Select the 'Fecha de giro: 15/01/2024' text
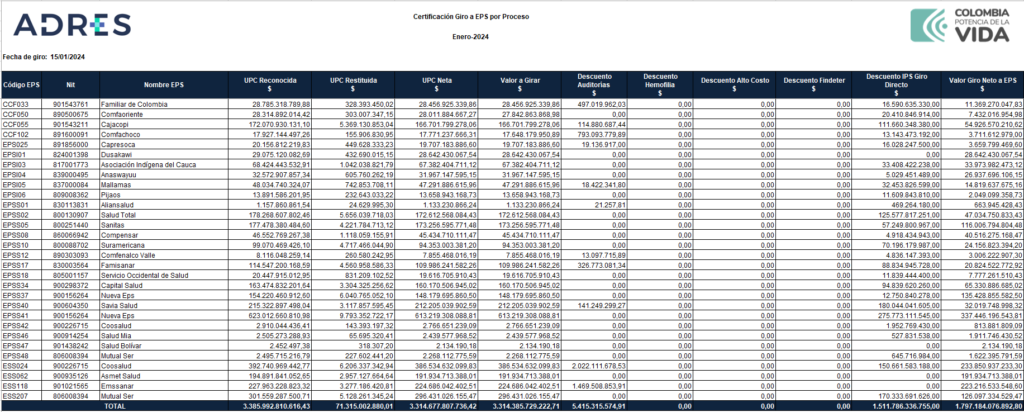This screenshot has height=412, width=1024. click(x=44, y=57)
